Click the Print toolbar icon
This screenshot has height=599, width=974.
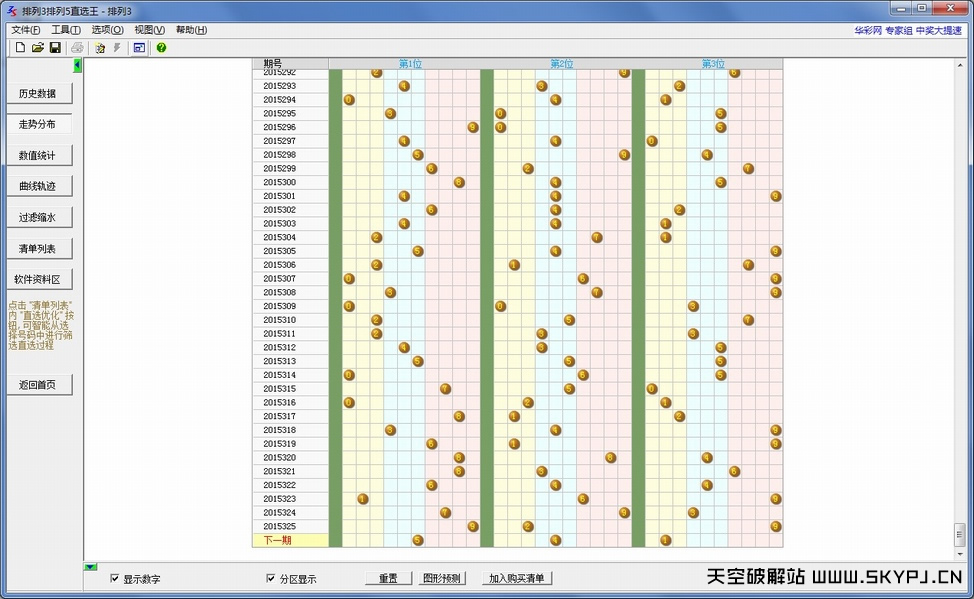coord(77,47)
